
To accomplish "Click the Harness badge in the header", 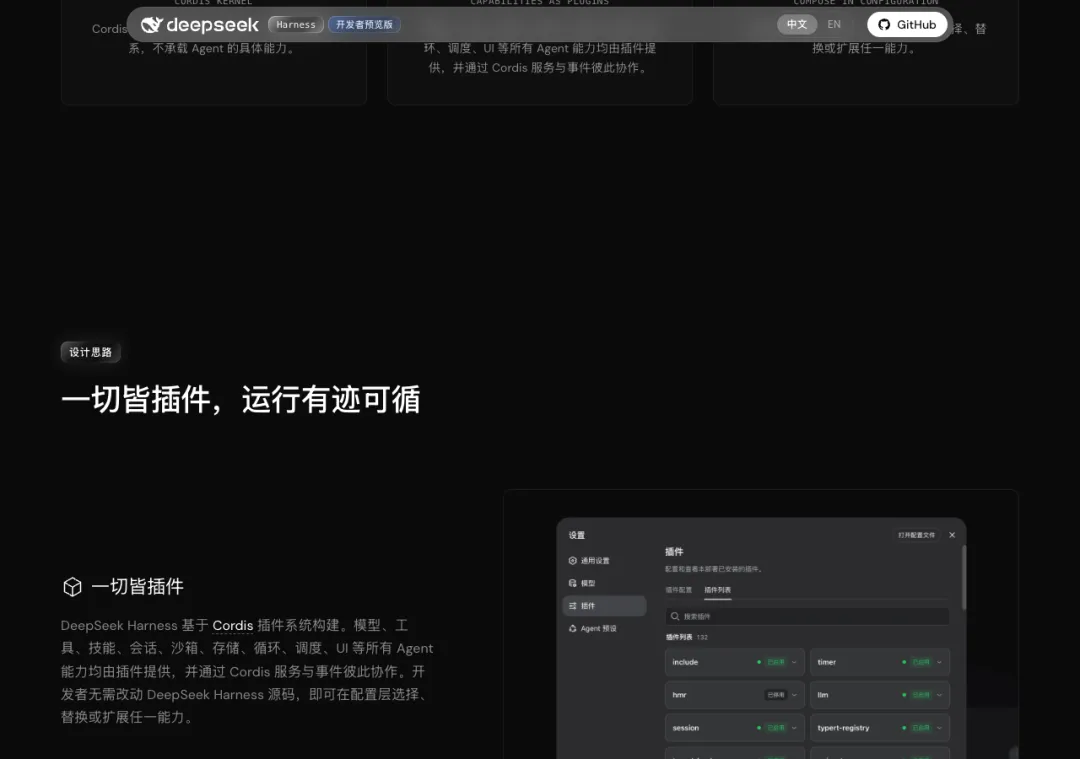I will (295, 25).
